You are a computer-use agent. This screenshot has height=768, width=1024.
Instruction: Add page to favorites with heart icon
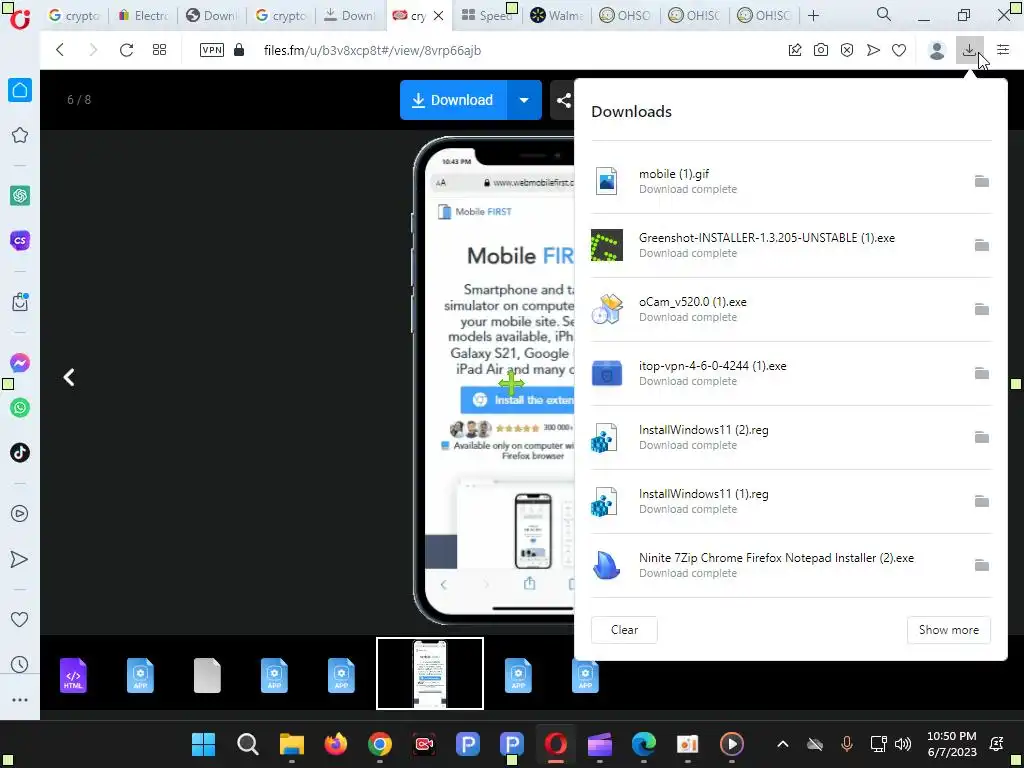pos(899,50)
